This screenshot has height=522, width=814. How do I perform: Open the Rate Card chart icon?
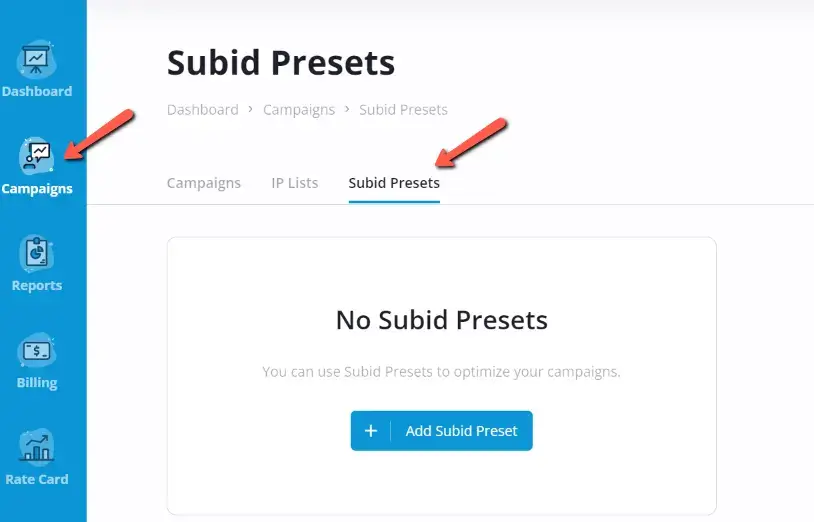pyautogui.click(x=36, y=447)
